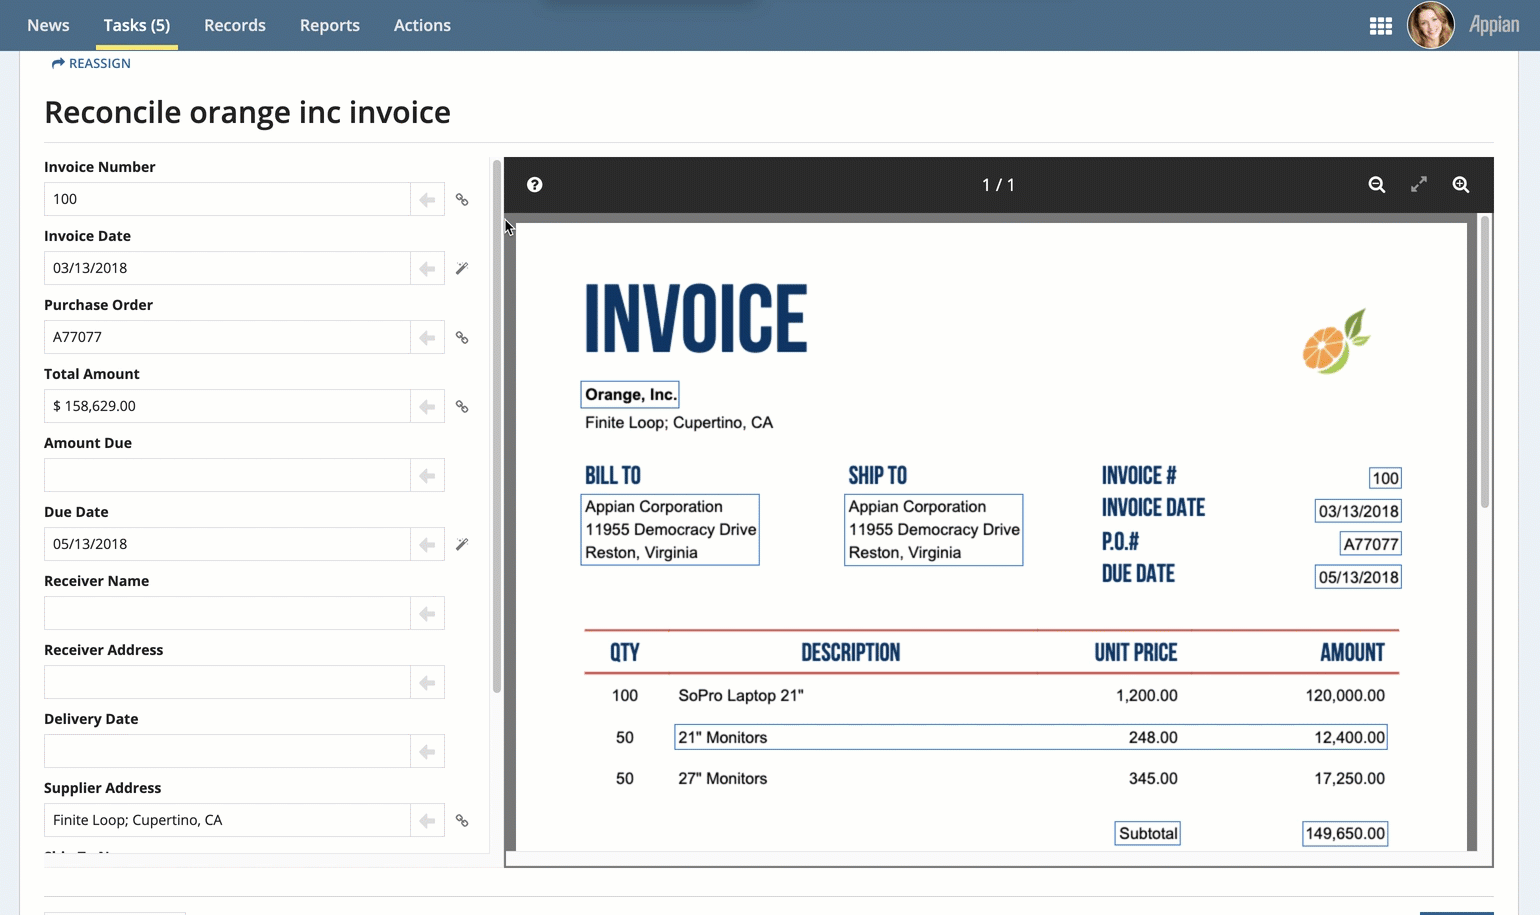Click the empty Receiver Address field
The image size is (1540, 915).
(x=227, y=682)
